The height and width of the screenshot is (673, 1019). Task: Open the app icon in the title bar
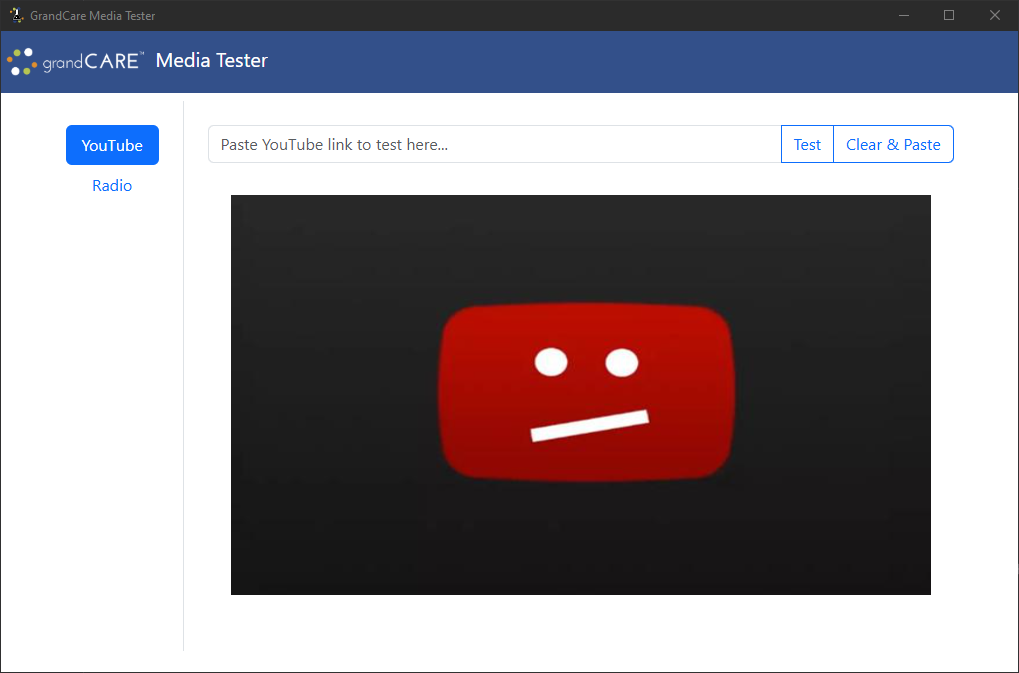click(x=16, y=15)
